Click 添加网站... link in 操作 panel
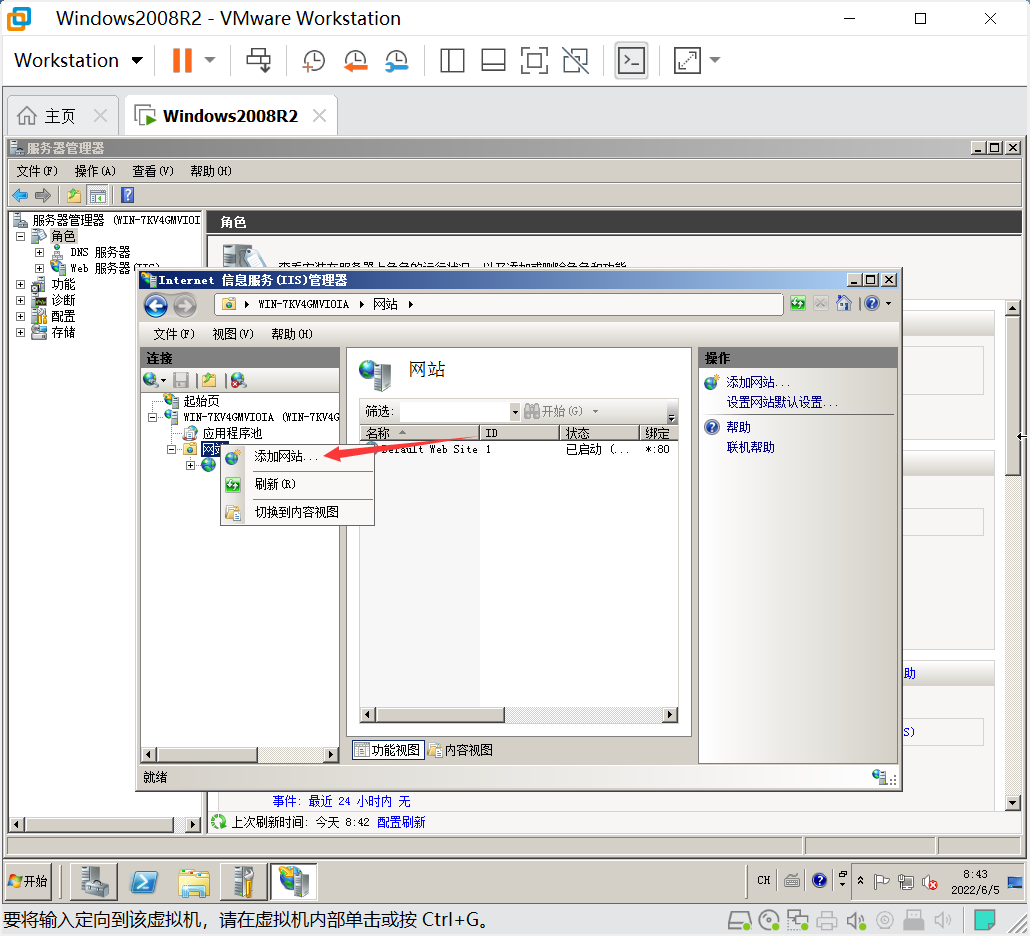This screenshot has height=936, width=1030. click(x=757, y=383)
